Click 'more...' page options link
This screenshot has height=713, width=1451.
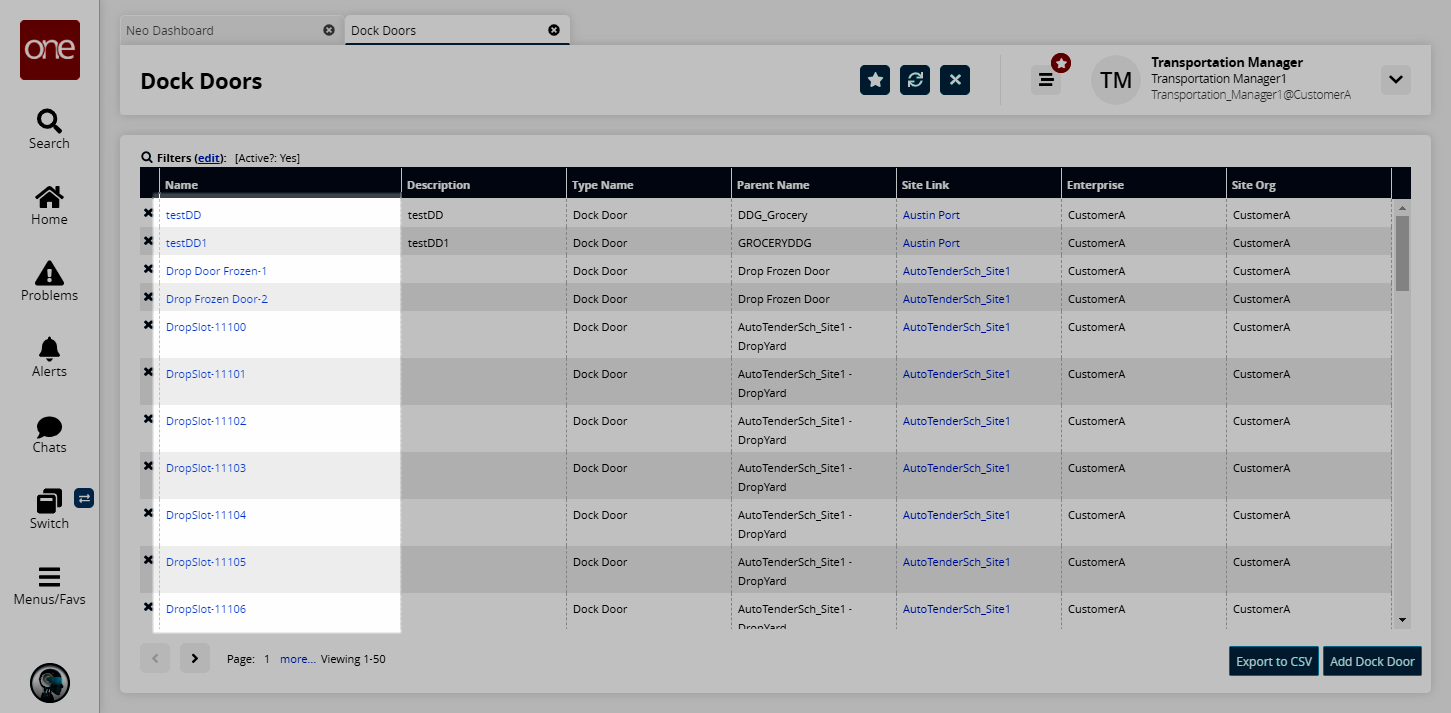298,659
